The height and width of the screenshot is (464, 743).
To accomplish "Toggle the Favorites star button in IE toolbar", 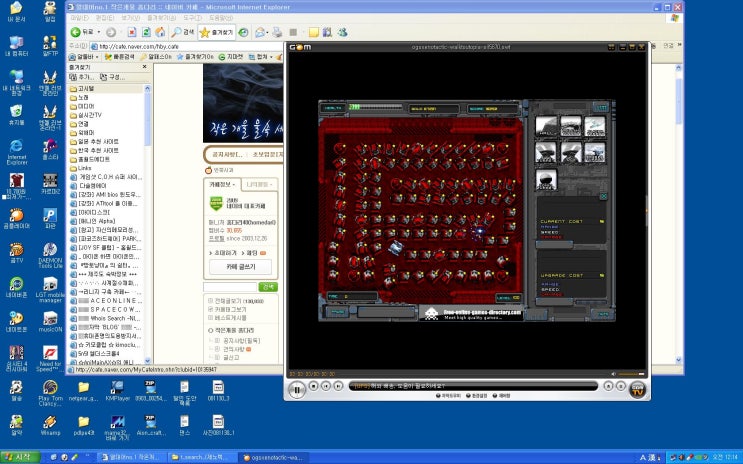I will tap(217, 32).
